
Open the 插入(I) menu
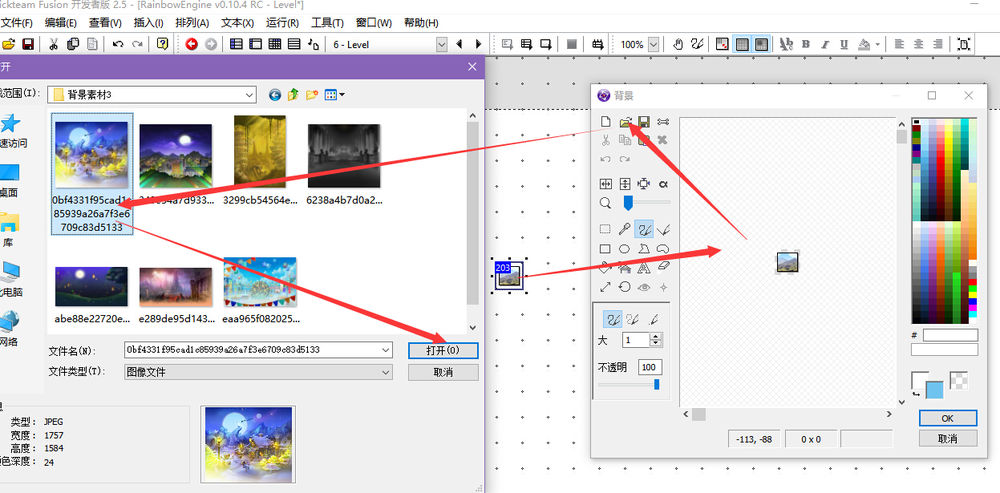point(148,23)
